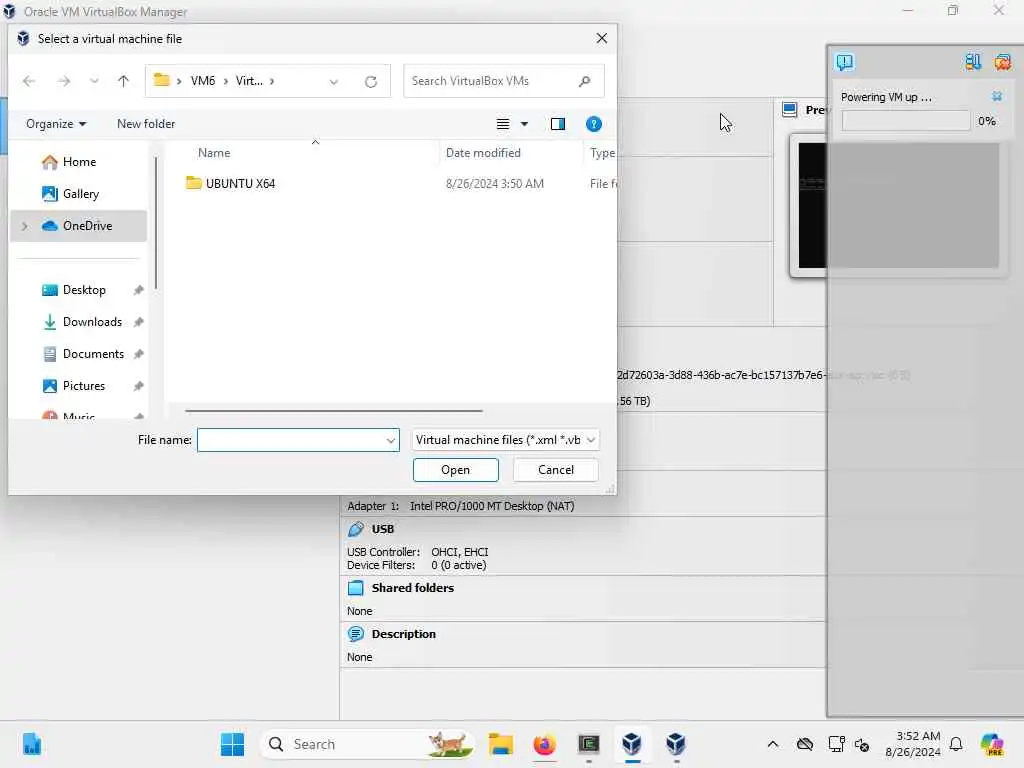
Task: Click the navigation pane vertical scrollbar
Action: 155,223
